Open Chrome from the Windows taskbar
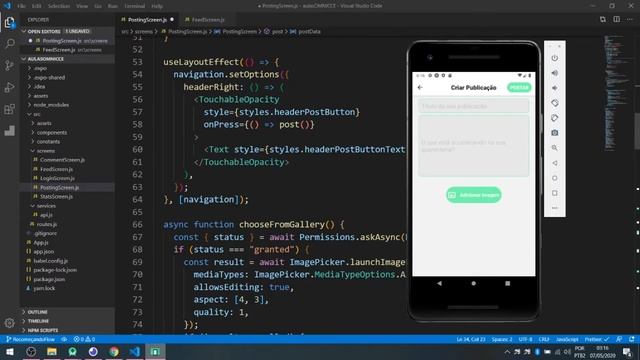 [x=114, y=352]
